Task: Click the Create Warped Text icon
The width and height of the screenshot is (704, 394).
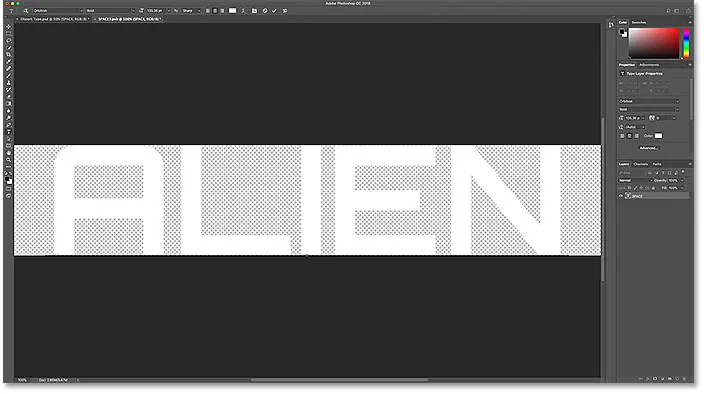Action: pyautogui.click(x=243, y=11)
